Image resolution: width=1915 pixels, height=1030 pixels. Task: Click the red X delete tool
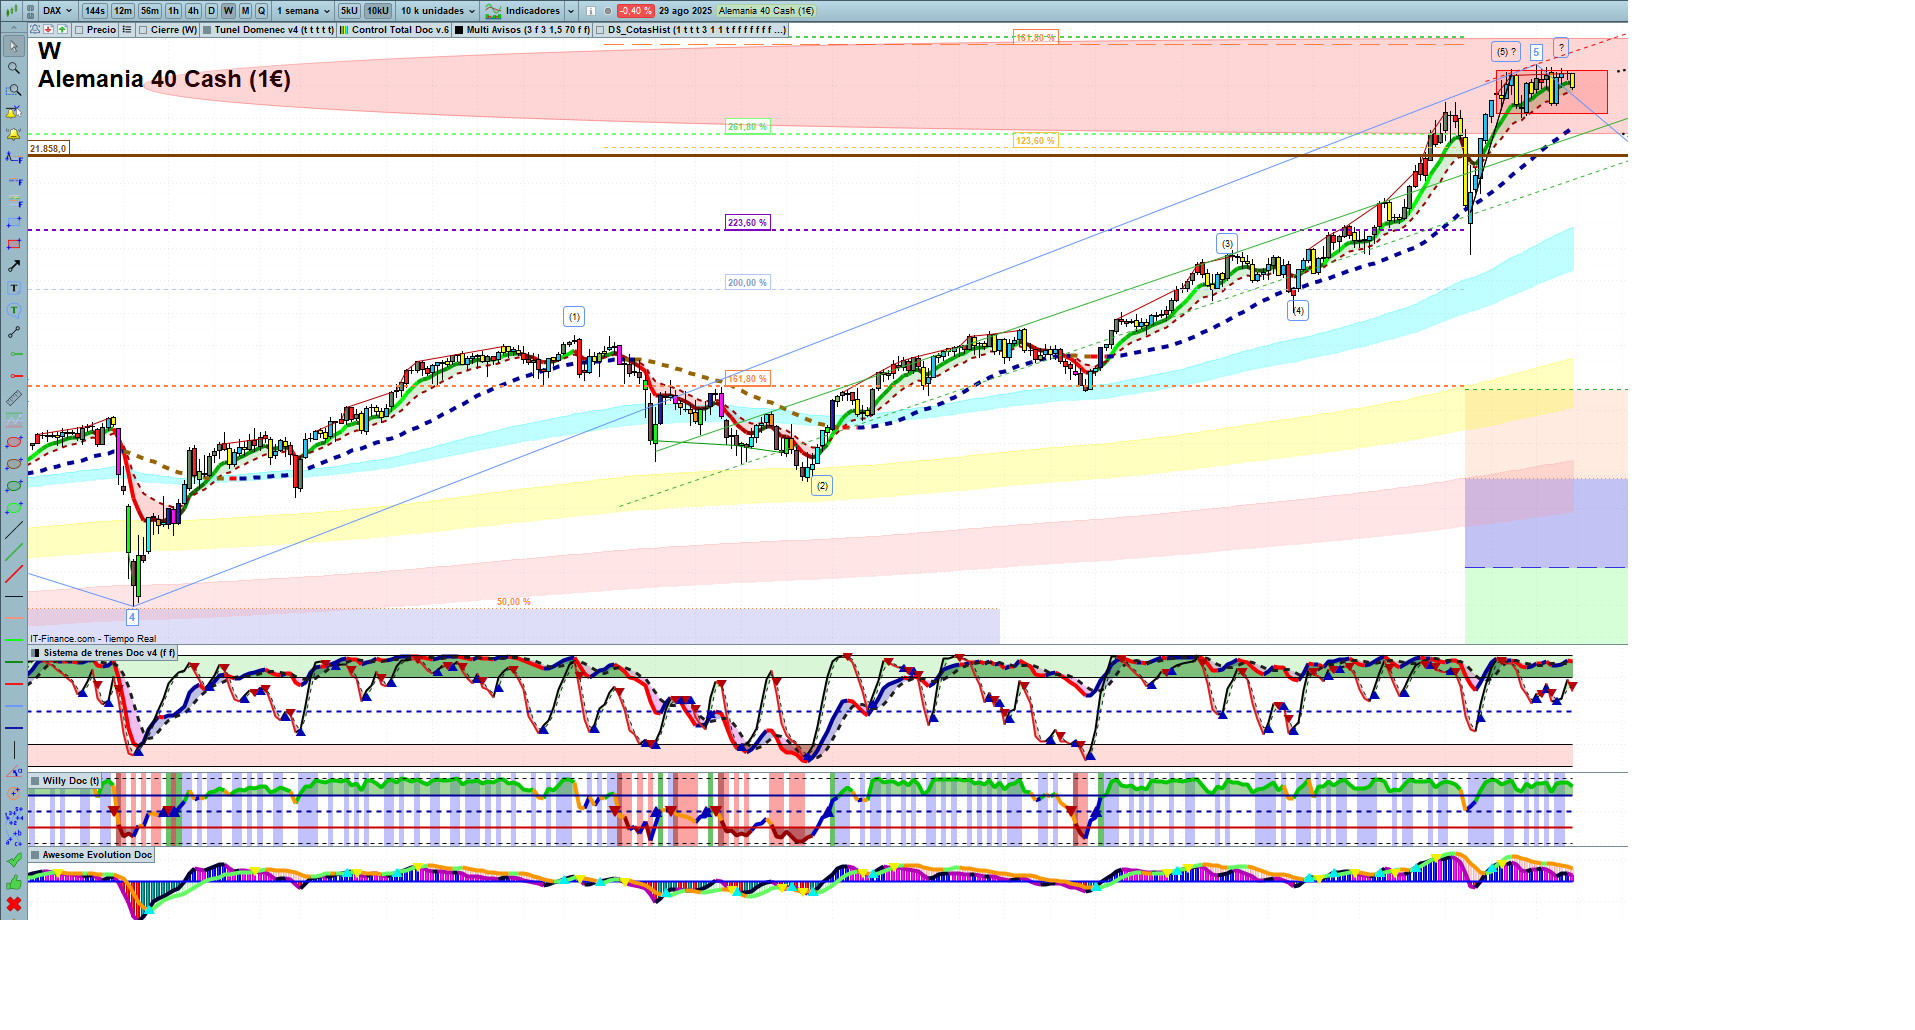[x=14, y=904]
